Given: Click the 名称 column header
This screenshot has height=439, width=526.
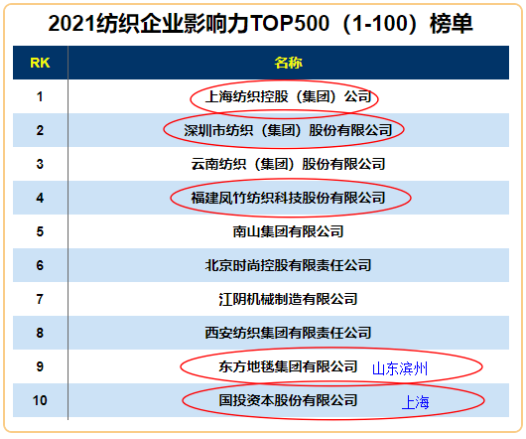Looking at the screenshot, I should click(x=288, y=63).
